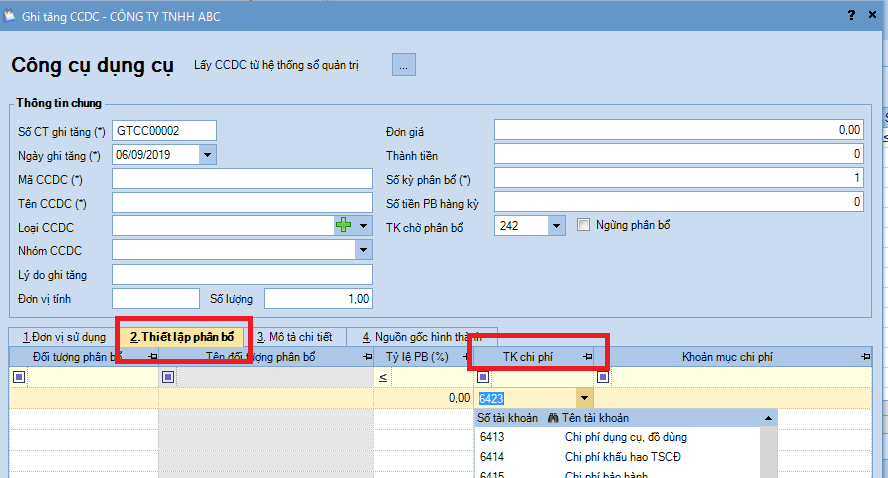Click the Số tài khoản column header
Screen dimensions: 888x478
point(507,418)
